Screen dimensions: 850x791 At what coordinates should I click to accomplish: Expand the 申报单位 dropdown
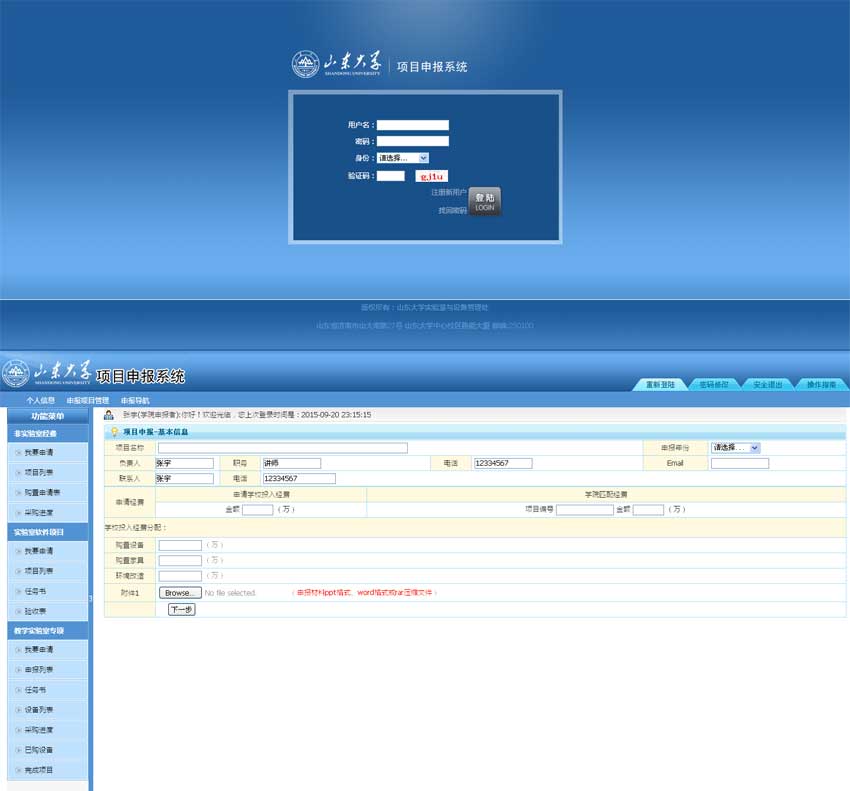[x=735, y=448]
